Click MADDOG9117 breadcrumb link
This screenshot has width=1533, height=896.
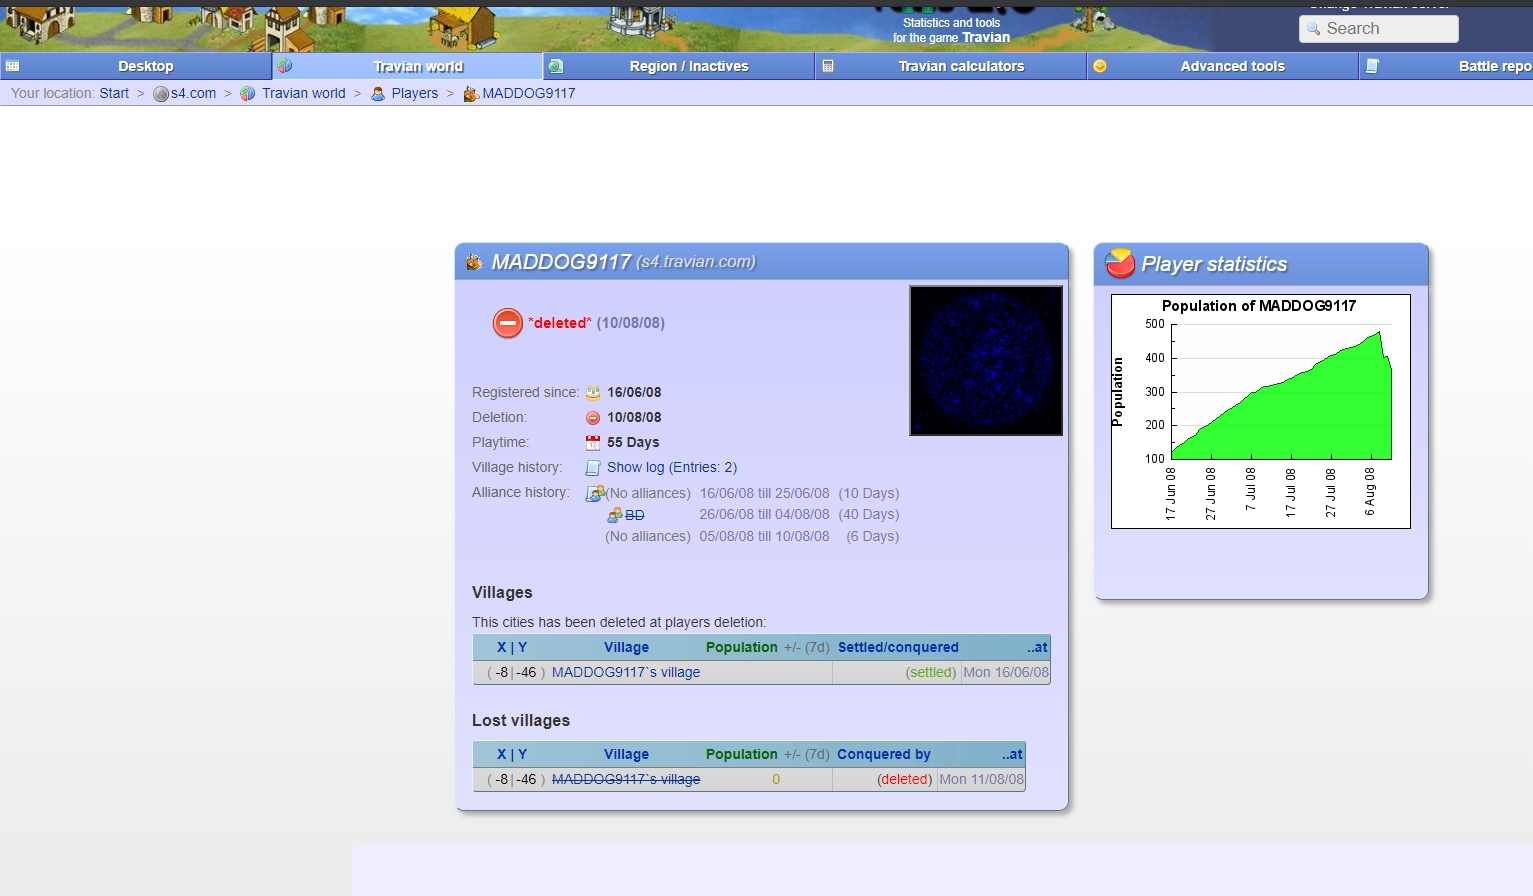tap(529, 93)
